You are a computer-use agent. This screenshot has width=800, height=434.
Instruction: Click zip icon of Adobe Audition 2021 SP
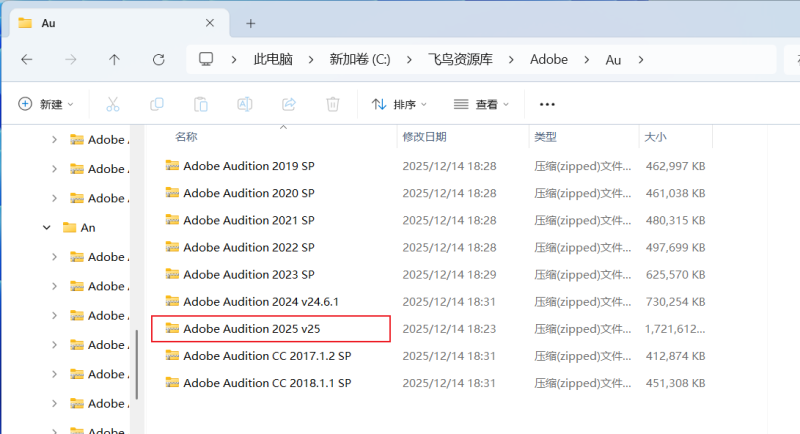point(172,219)
